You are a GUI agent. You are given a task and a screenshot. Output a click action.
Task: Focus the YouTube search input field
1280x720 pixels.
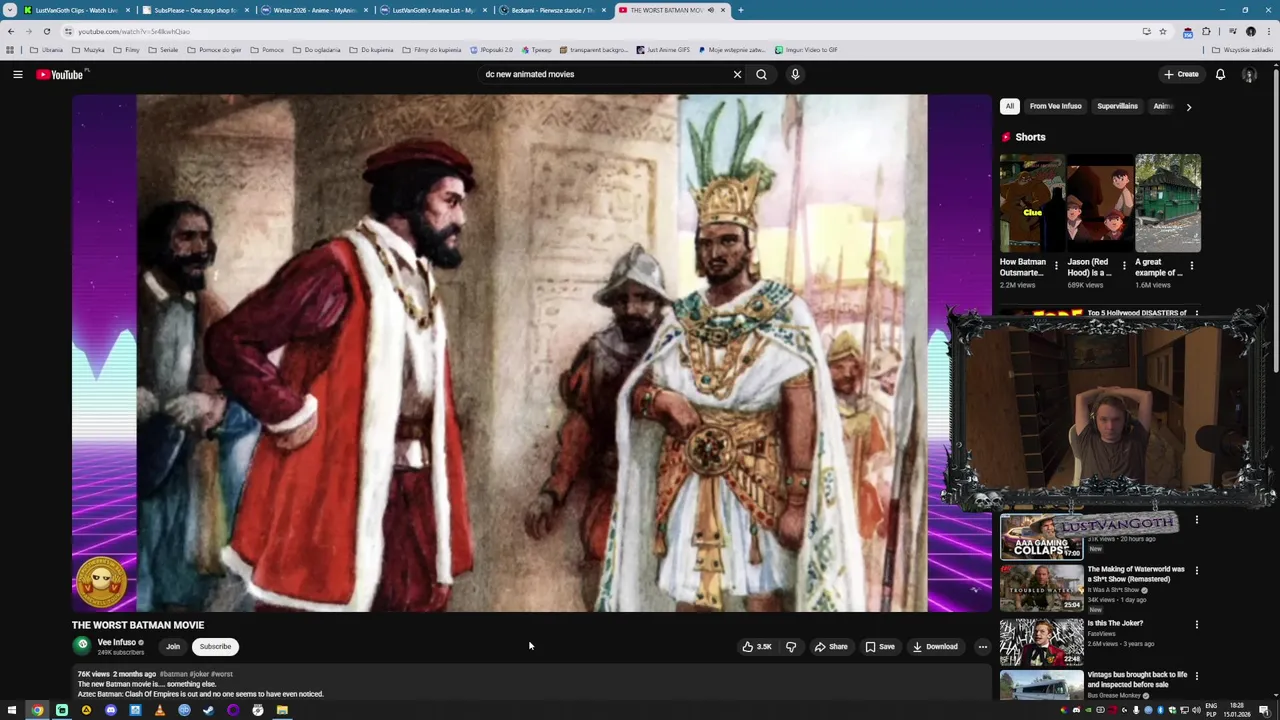coord(605,74)
